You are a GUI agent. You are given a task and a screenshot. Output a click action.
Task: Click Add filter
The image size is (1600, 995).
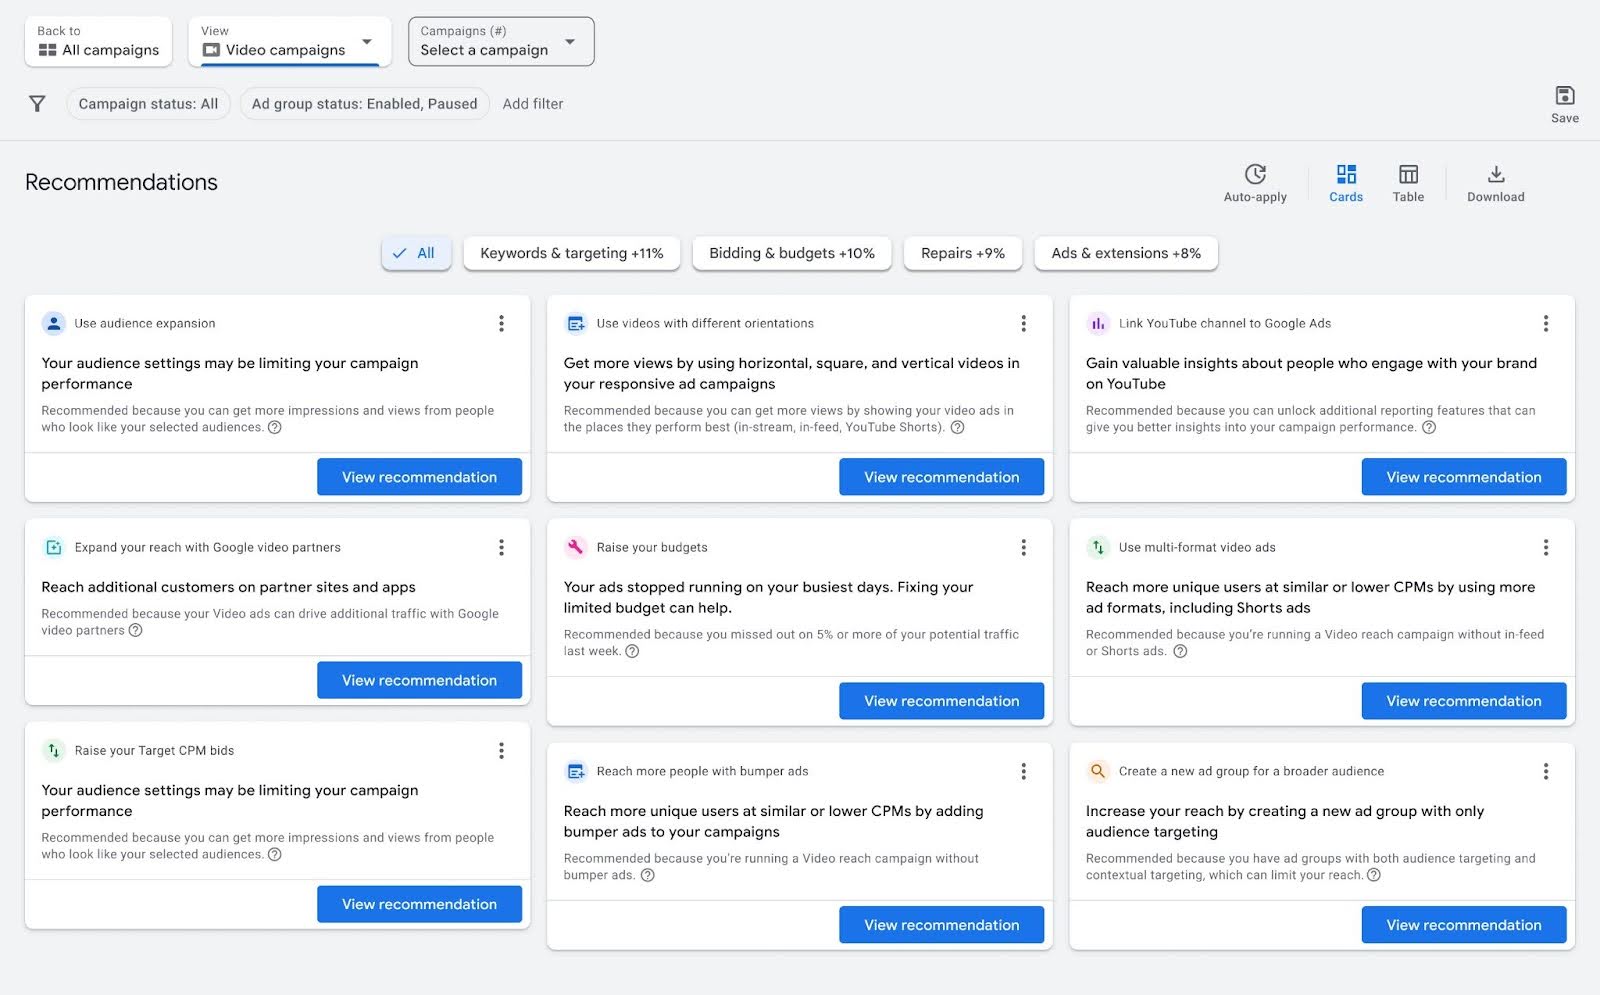[533, 103]
